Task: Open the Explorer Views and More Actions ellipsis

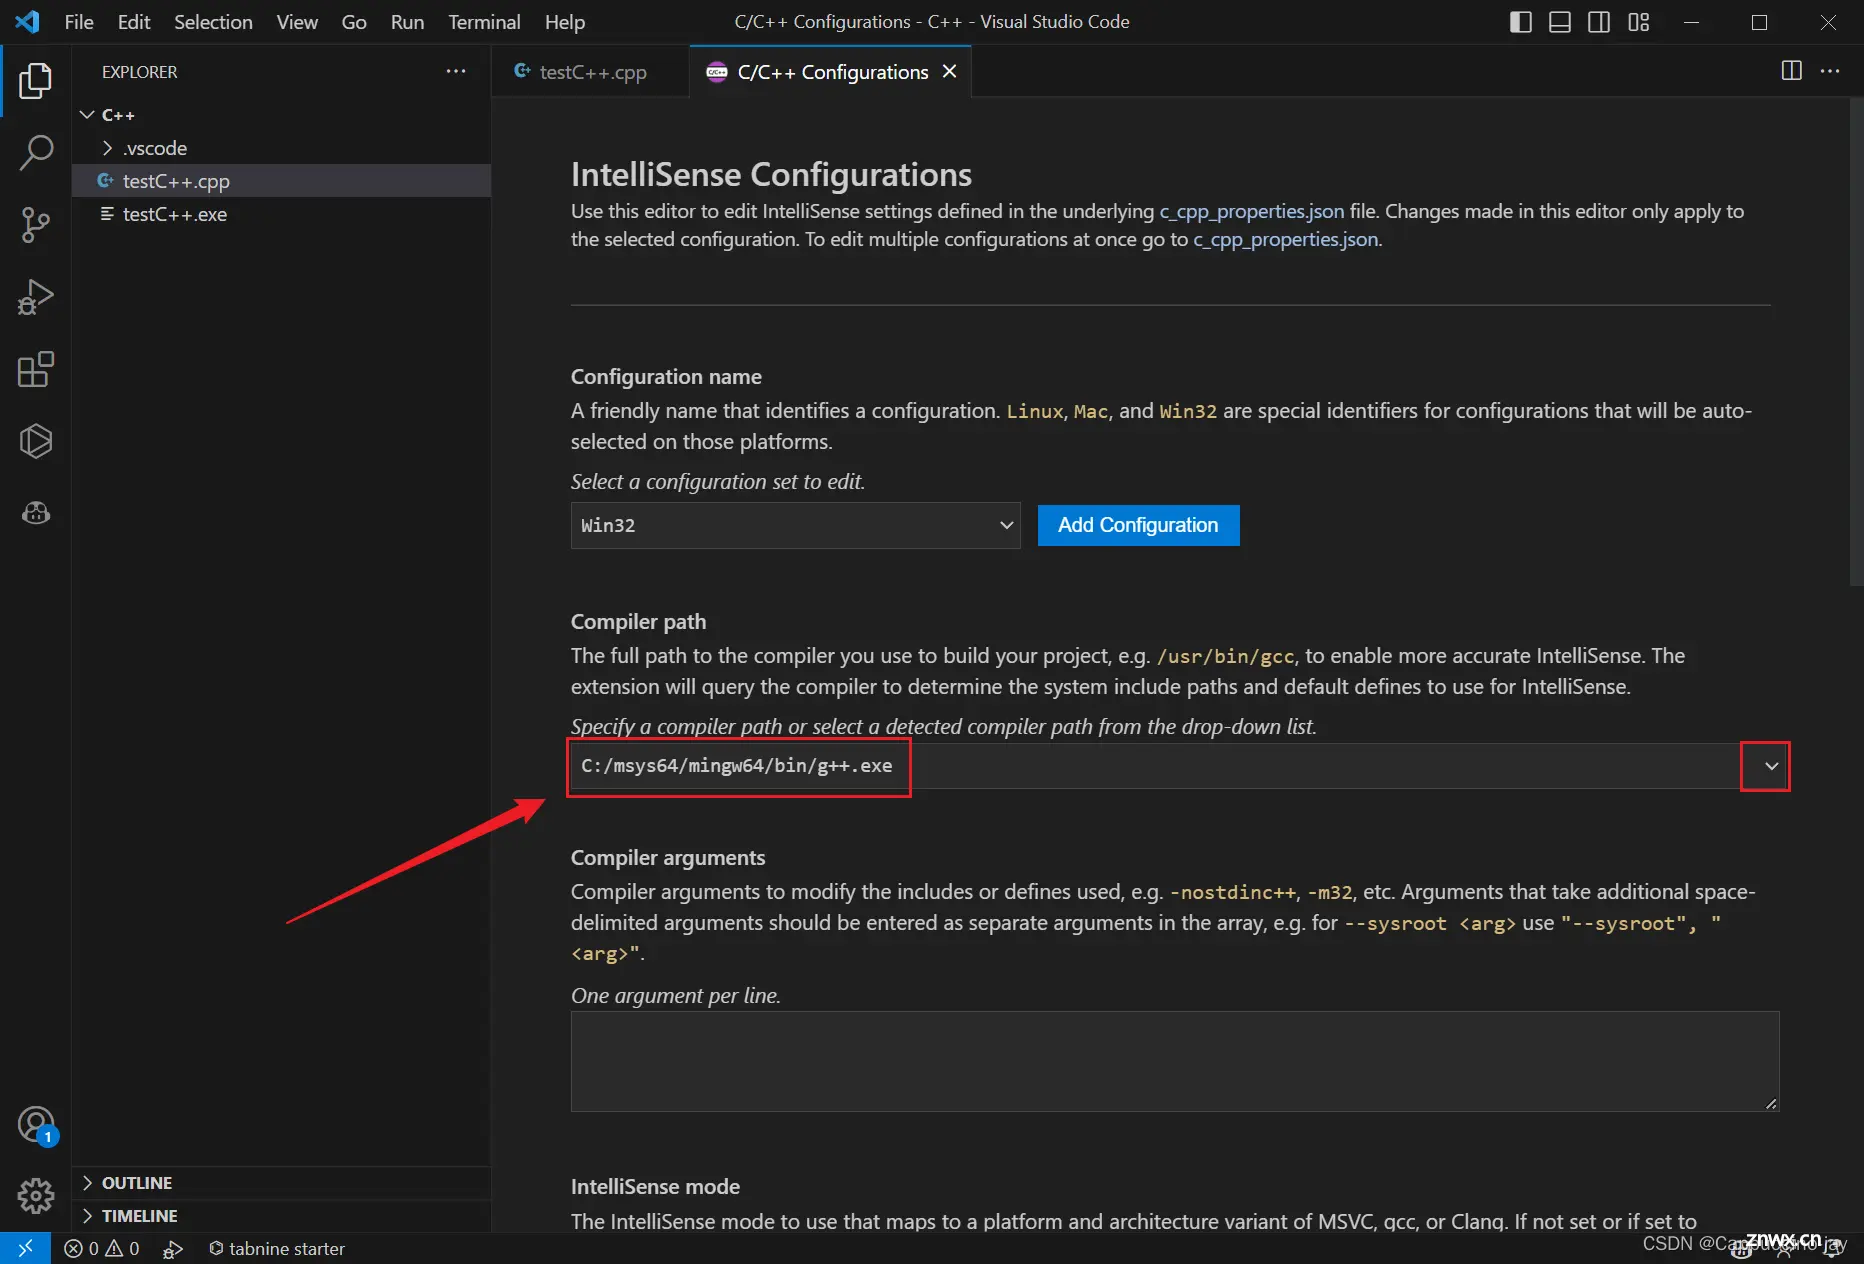Action: 456,71
